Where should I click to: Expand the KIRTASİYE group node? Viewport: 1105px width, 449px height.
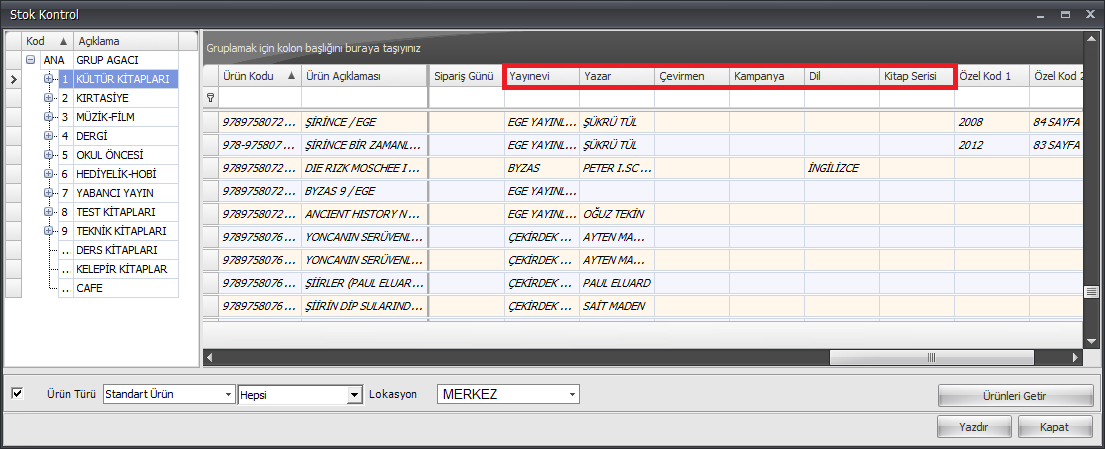point(47,98)
